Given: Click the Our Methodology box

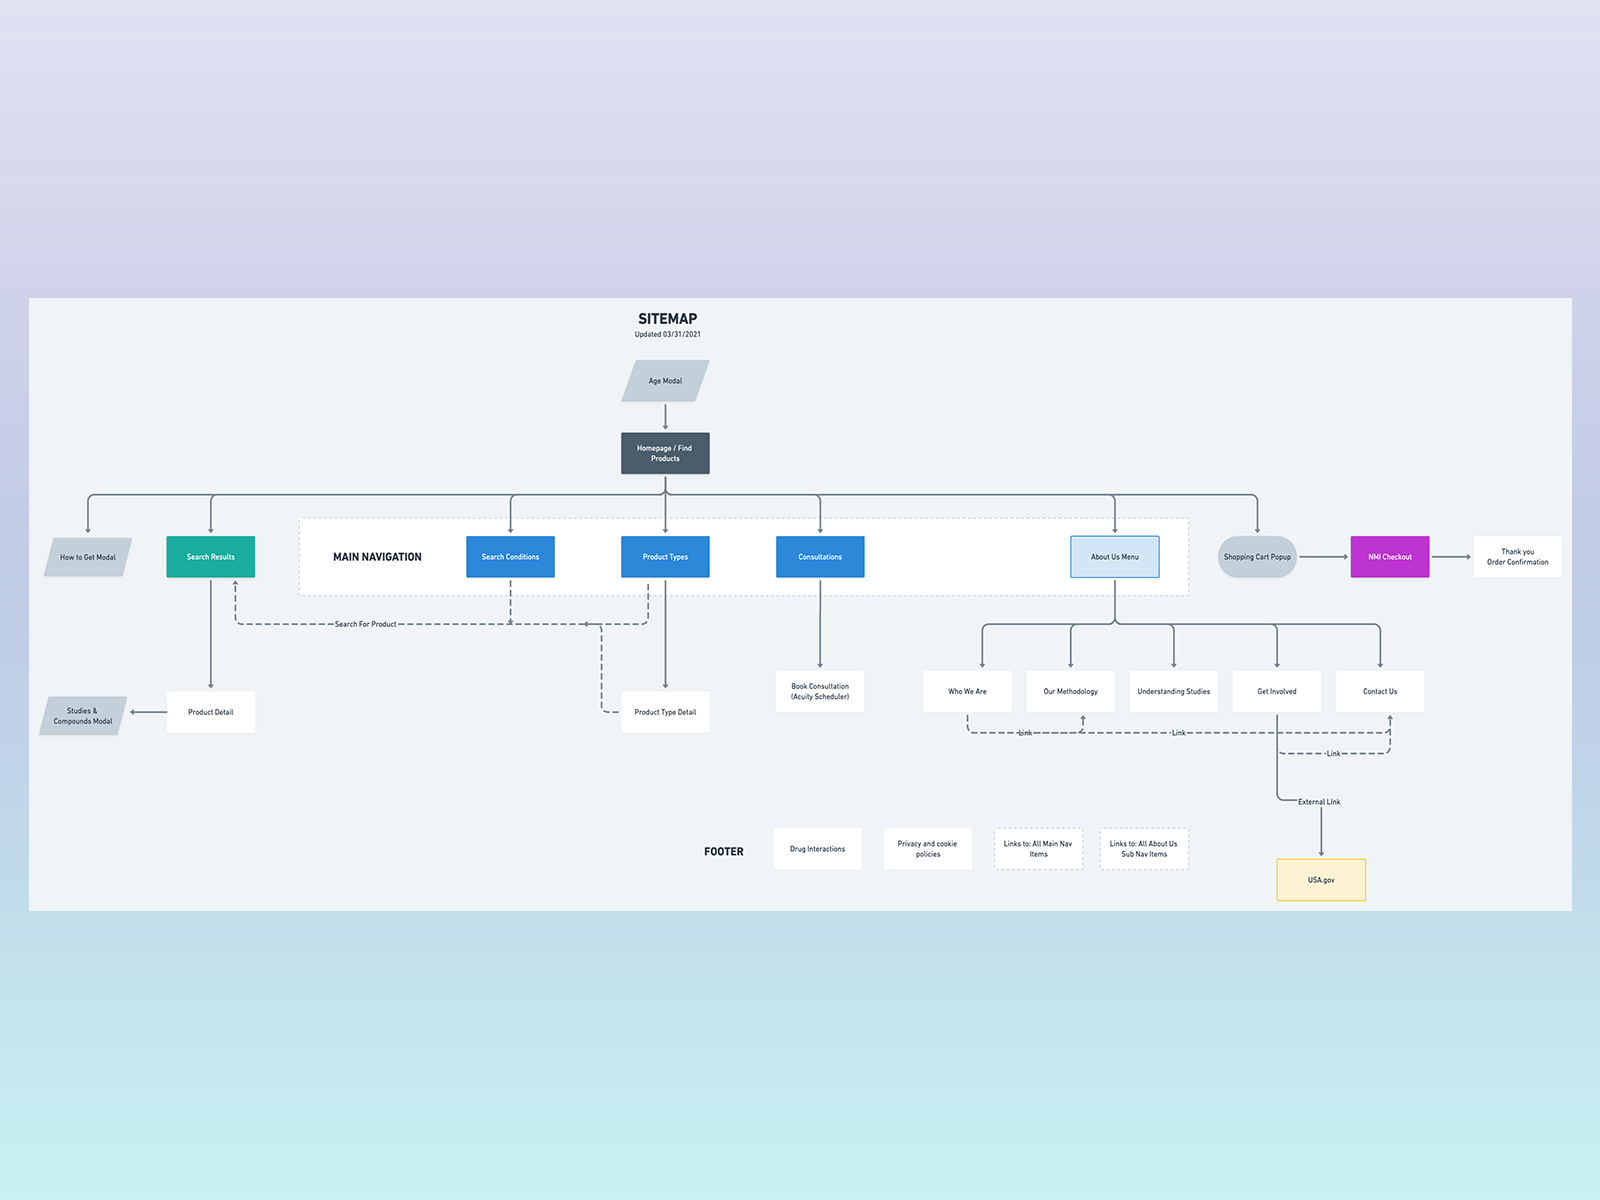Looking at the screenshot, I should [x=1070, y=691].
